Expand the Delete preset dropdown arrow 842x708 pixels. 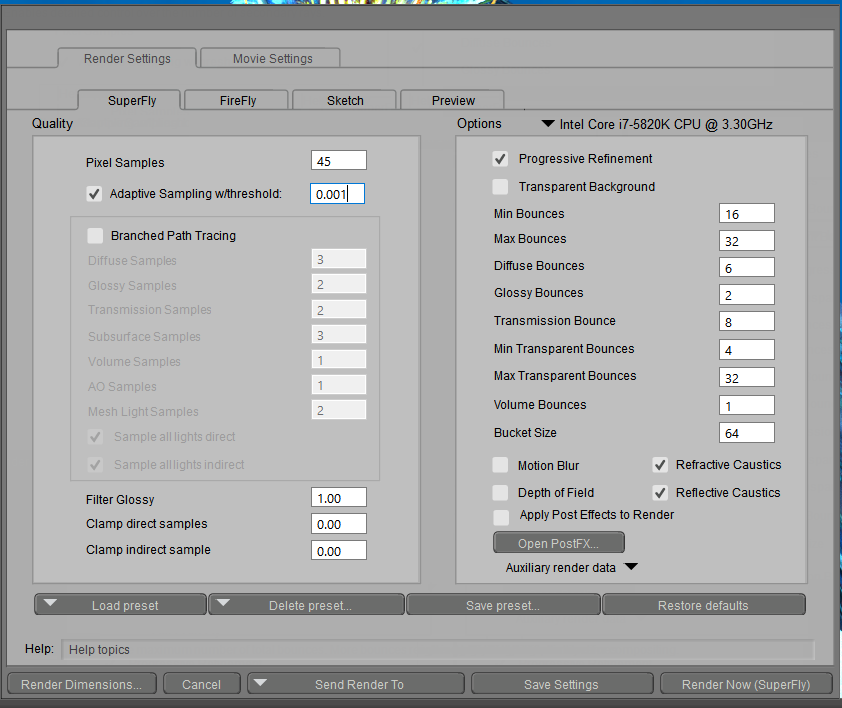pos(223,604)
